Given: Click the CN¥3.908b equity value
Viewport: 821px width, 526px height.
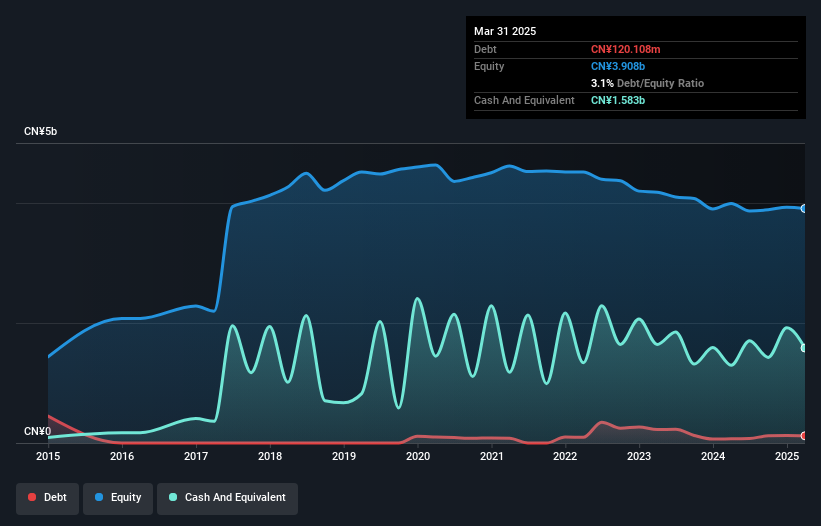Looking at the screenshot, I should pos(618,66).
